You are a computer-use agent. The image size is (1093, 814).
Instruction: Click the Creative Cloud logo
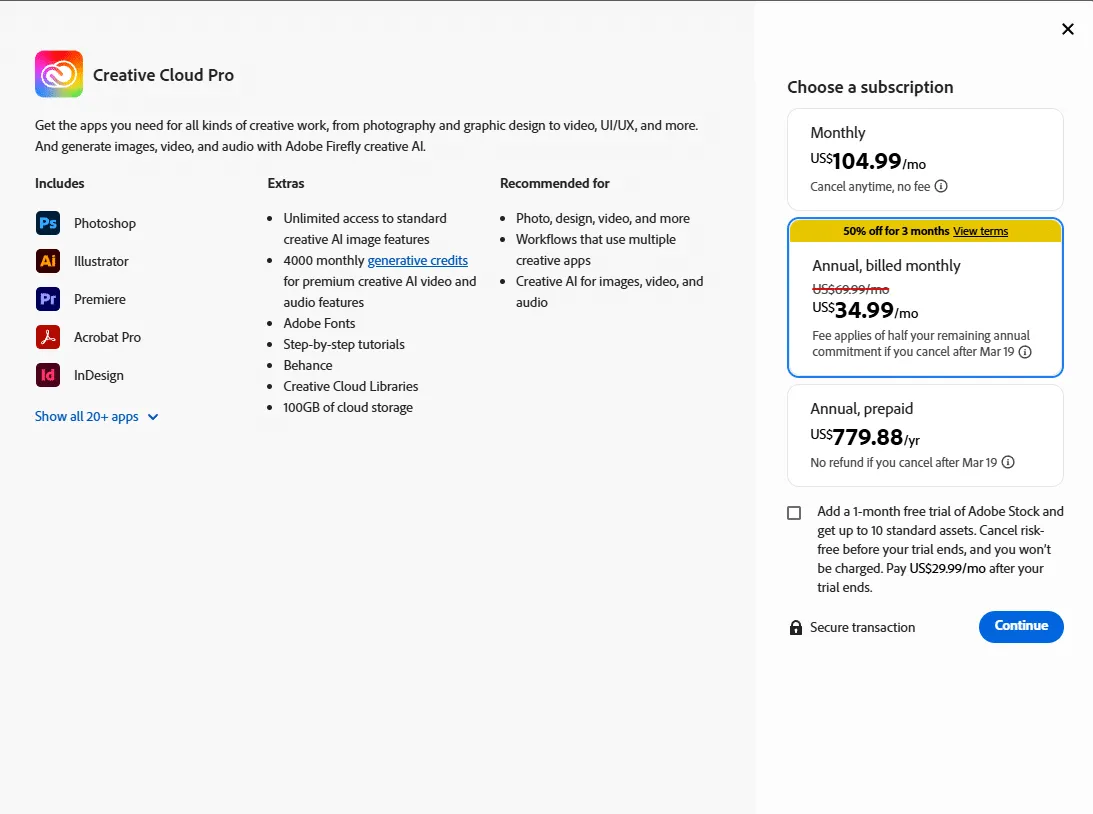58,73
